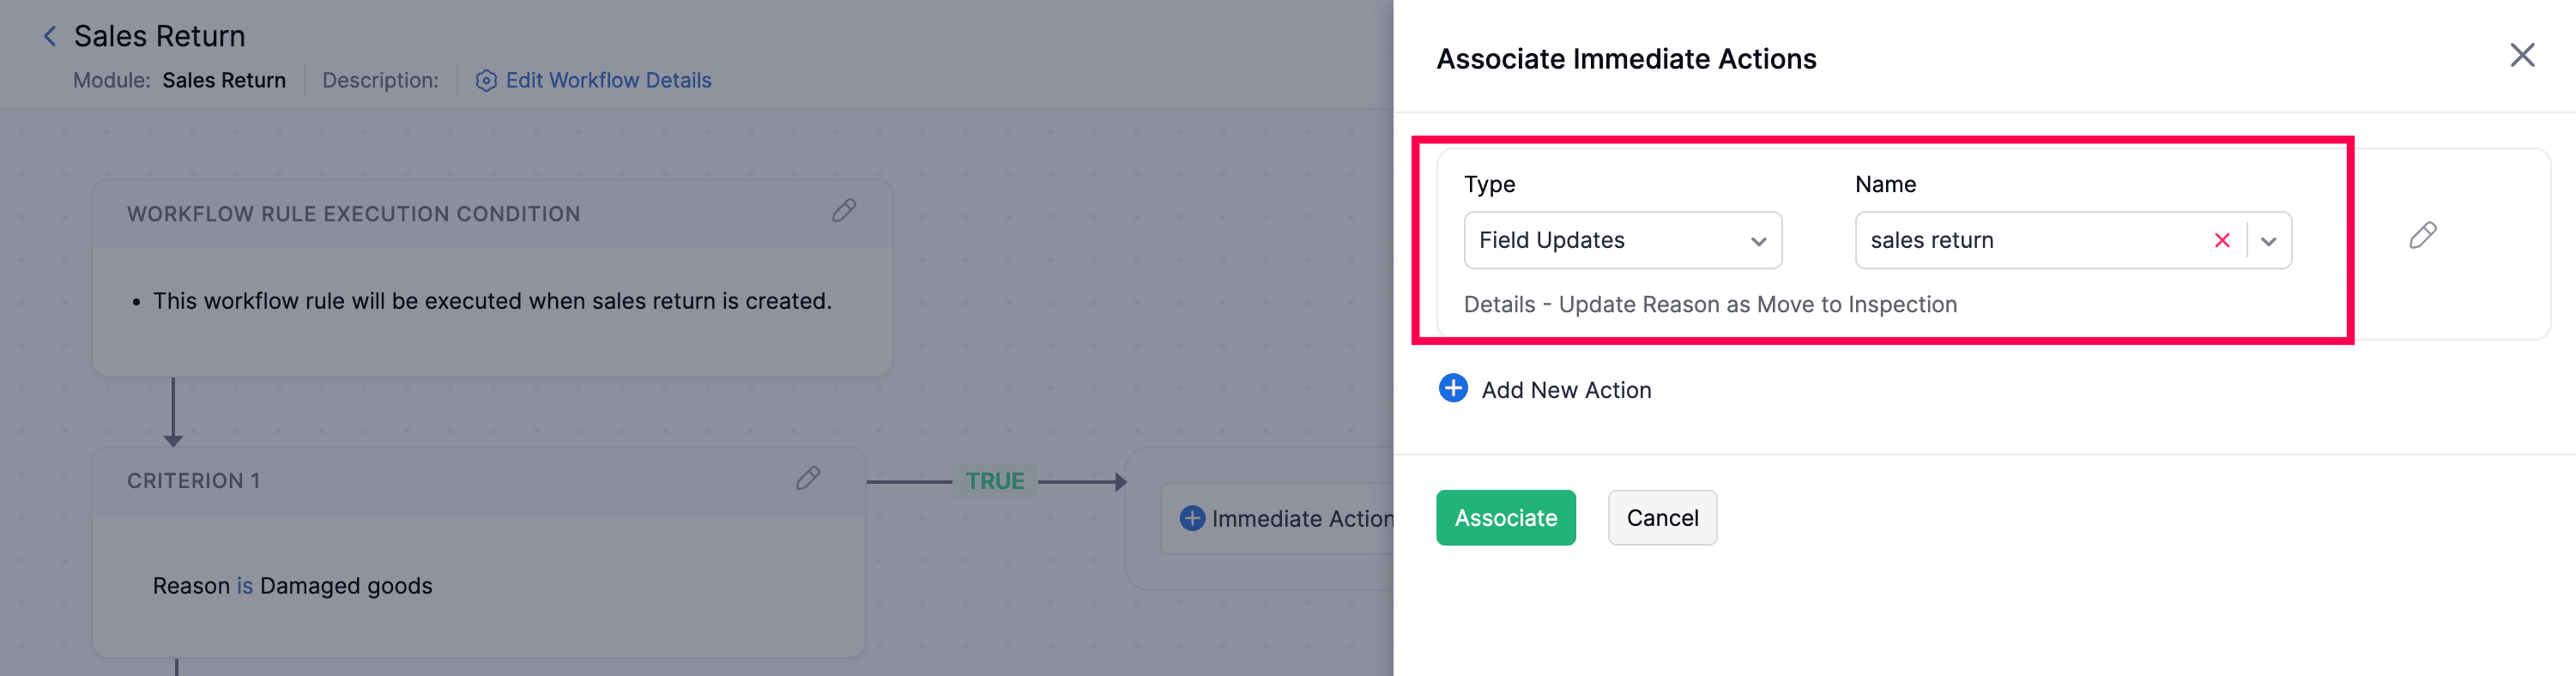
Task: Click the gear icon next to Edit Workflow Details
Action: [486, 80]
